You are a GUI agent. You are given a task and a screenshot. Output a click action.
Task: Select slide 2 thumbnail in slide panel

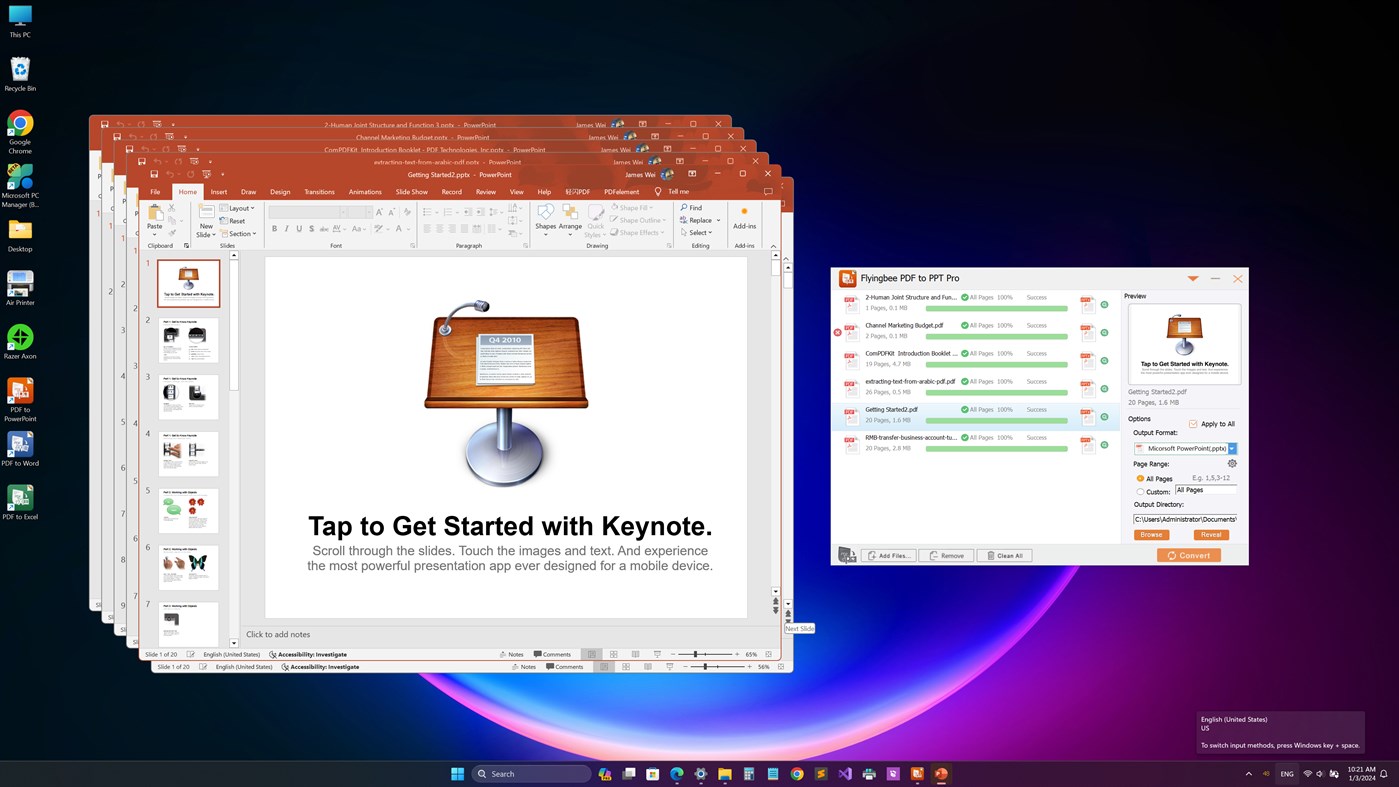[188, 340]
